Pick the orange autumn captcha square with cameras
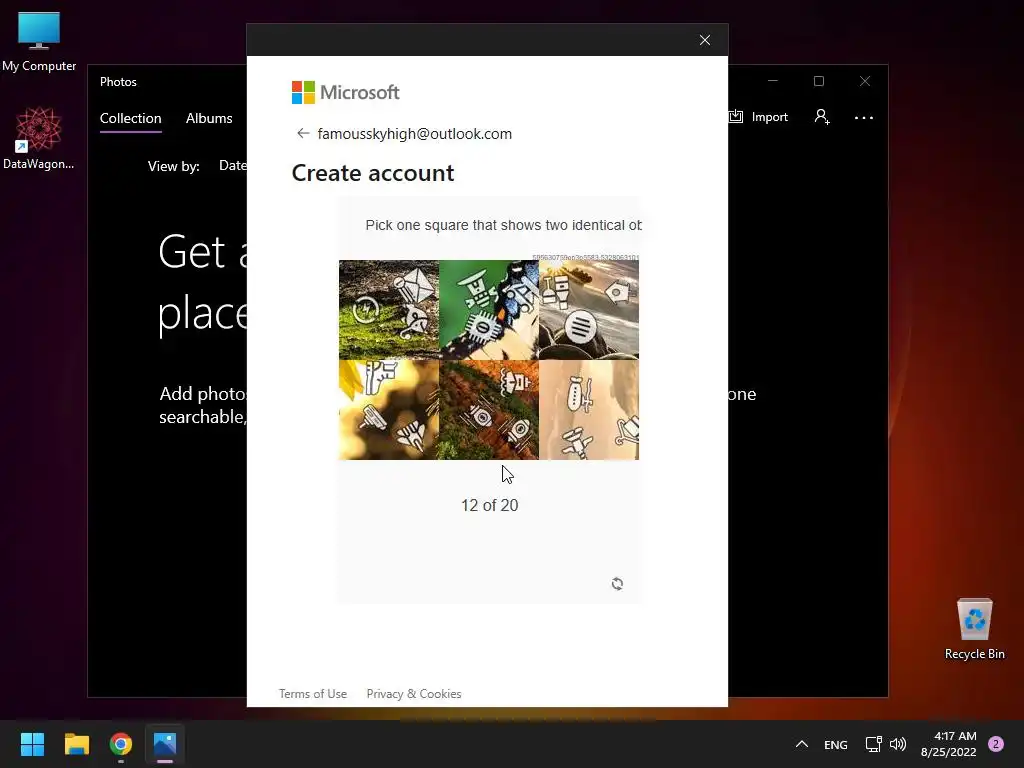The image size is (1024, 768). point(488,409)
